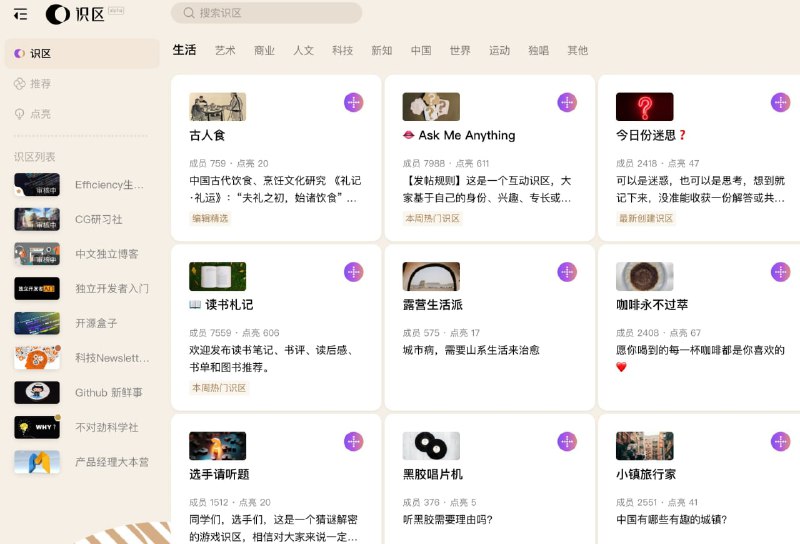Click the 成员 7988 · 点亮 611 stats text
This screenshot has width=800, height=544.
[446, 163]
